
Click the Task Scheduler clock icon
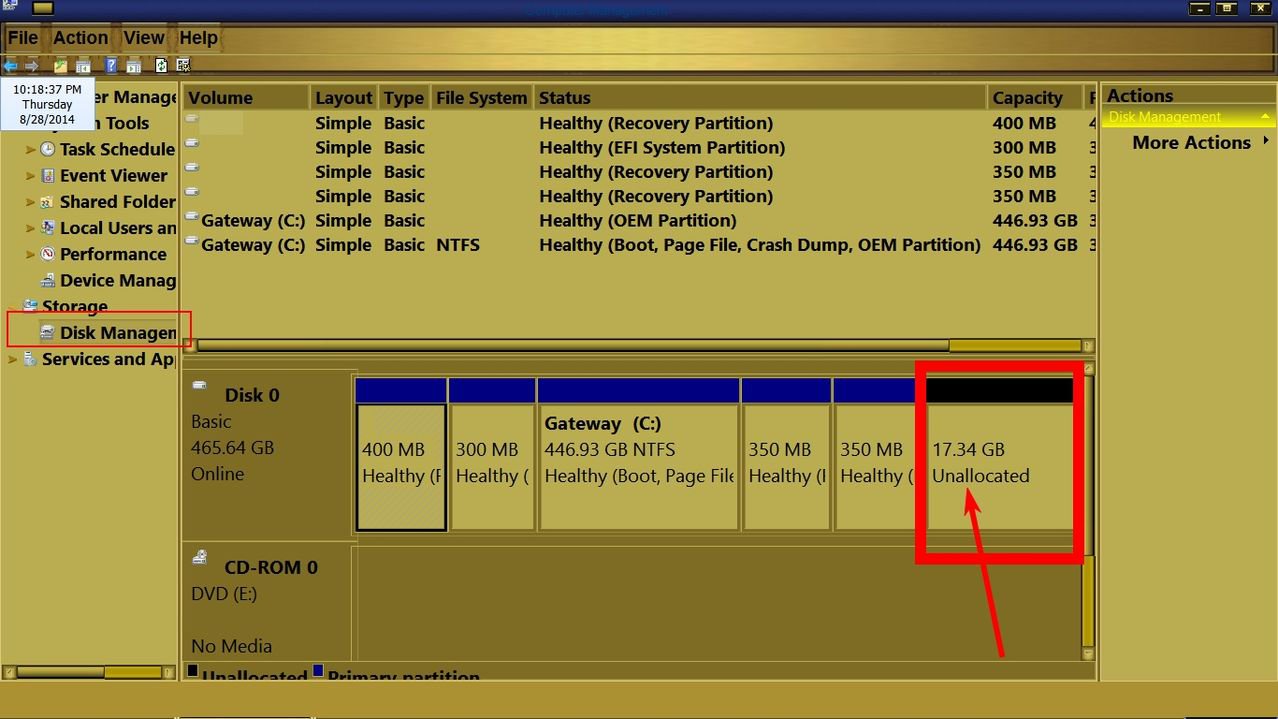point(47,149)
